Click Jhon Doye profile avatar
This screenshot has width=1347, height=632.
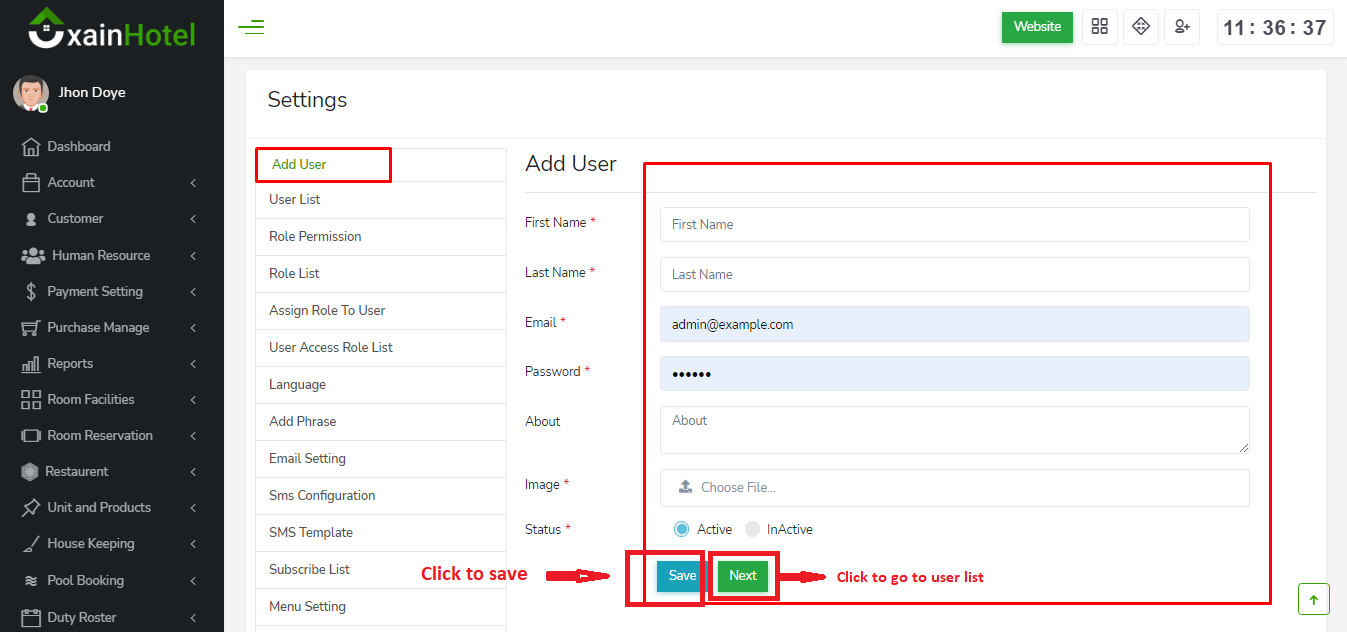[30, 93]
